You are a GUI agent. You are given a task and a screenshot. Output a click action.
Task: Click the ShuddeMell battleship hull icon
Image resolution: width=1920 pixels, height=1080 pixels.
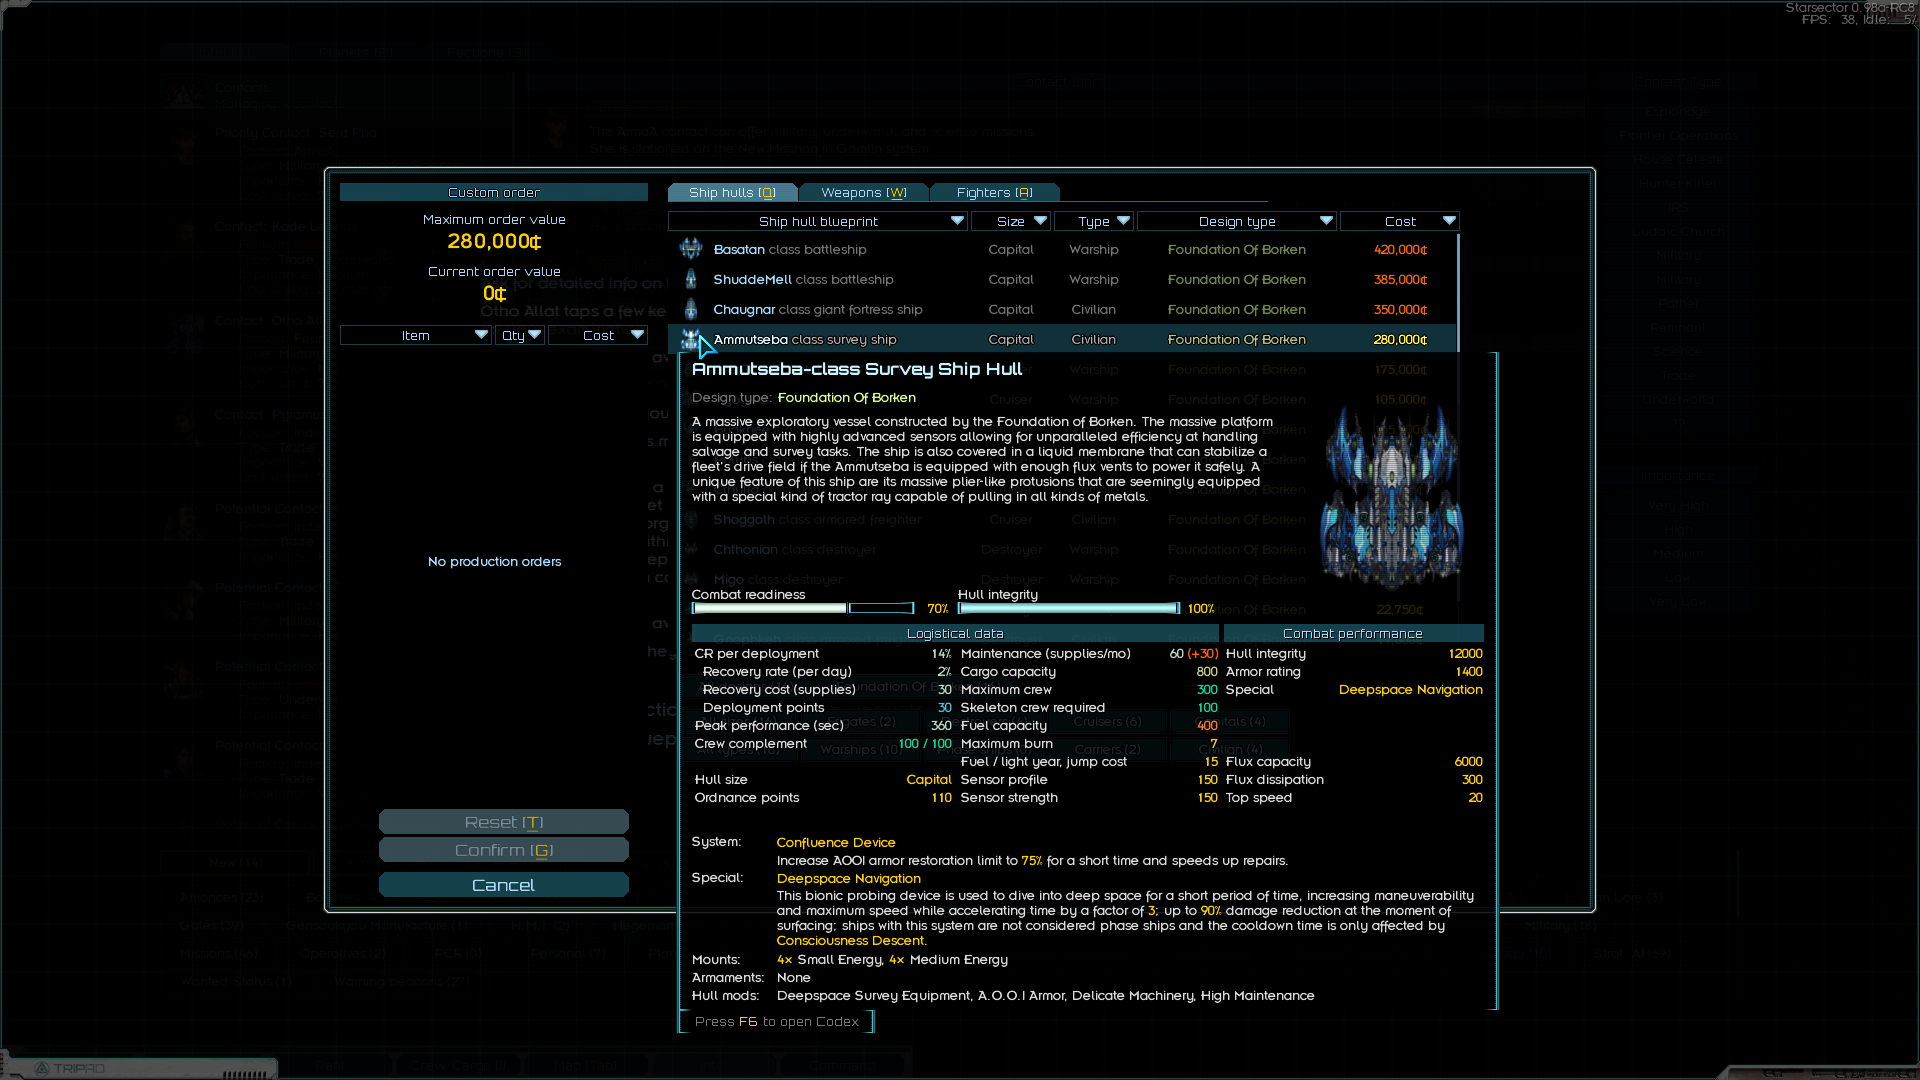coord(690,279)
